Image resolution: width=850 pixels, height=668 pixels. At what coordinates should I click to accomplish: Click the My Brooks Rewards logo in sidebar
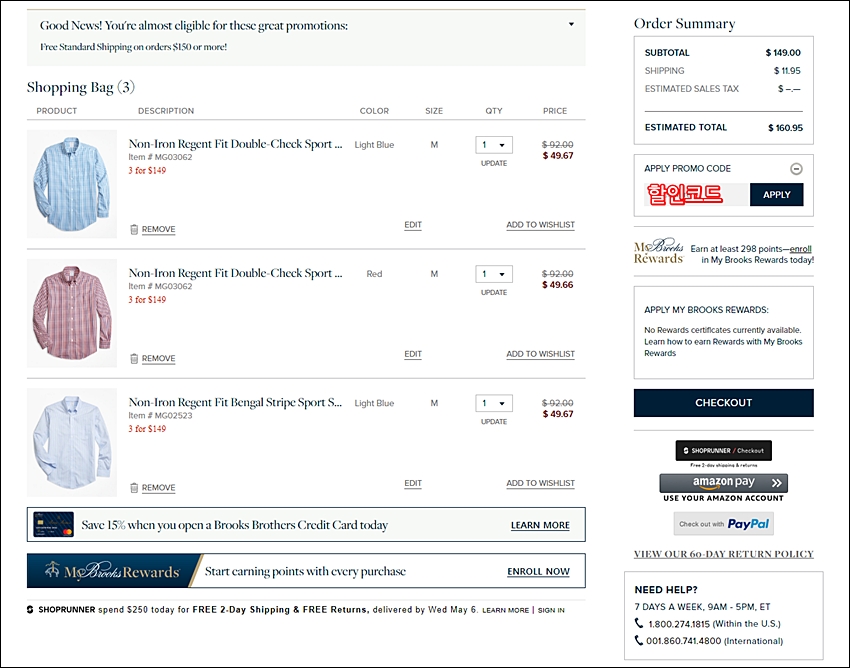pos(659,251)
